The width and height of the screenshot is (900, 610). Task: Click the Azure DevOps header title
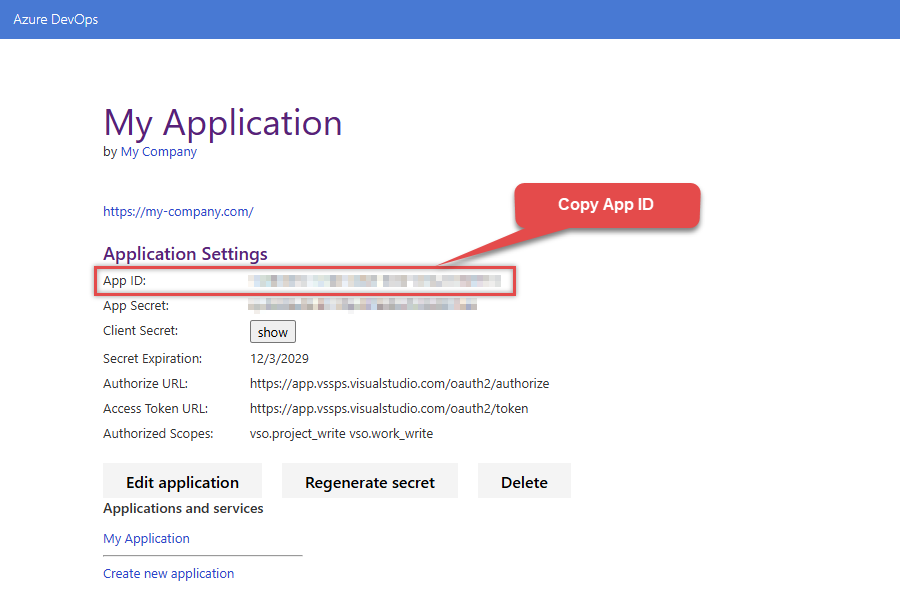coord(56,20)
